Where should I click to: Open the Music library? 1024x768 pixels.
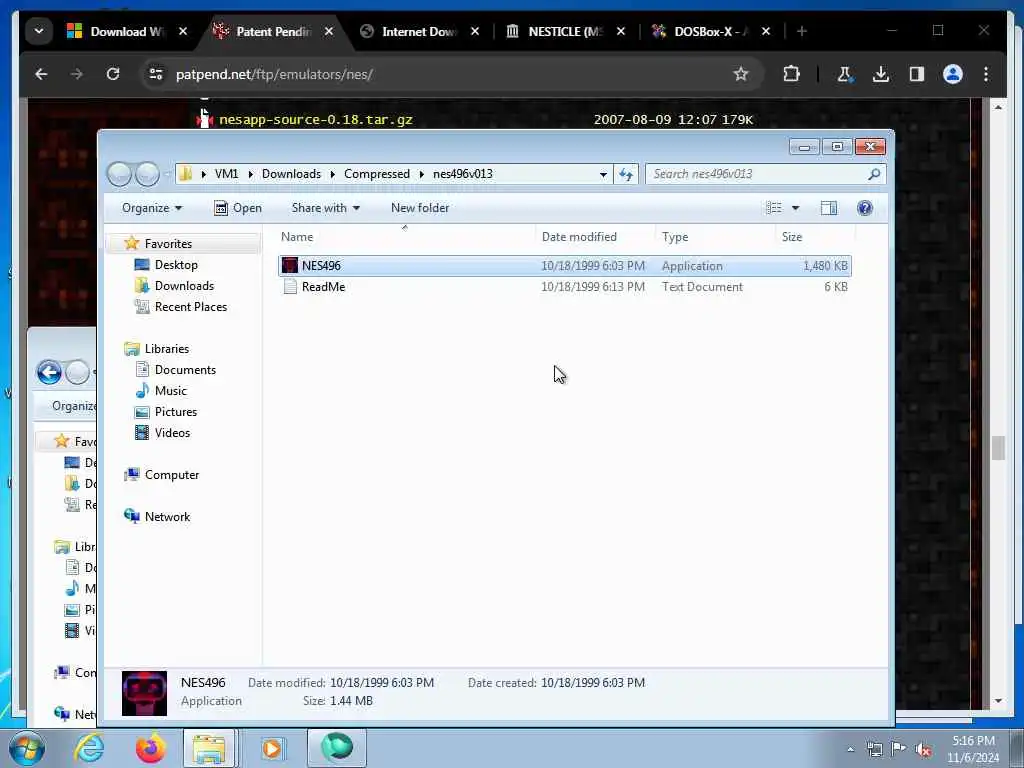pos(170,391)
